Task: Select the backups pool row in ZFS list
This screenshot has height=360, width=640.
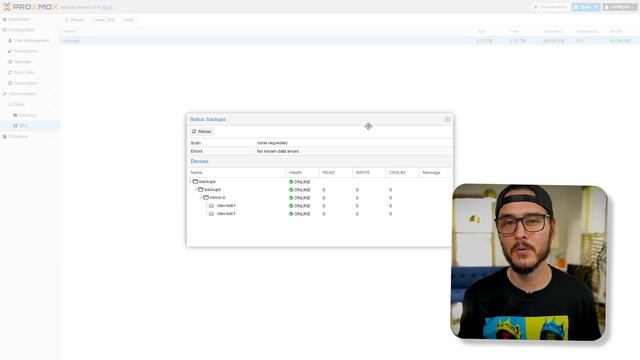Action: tap(350, 41)
